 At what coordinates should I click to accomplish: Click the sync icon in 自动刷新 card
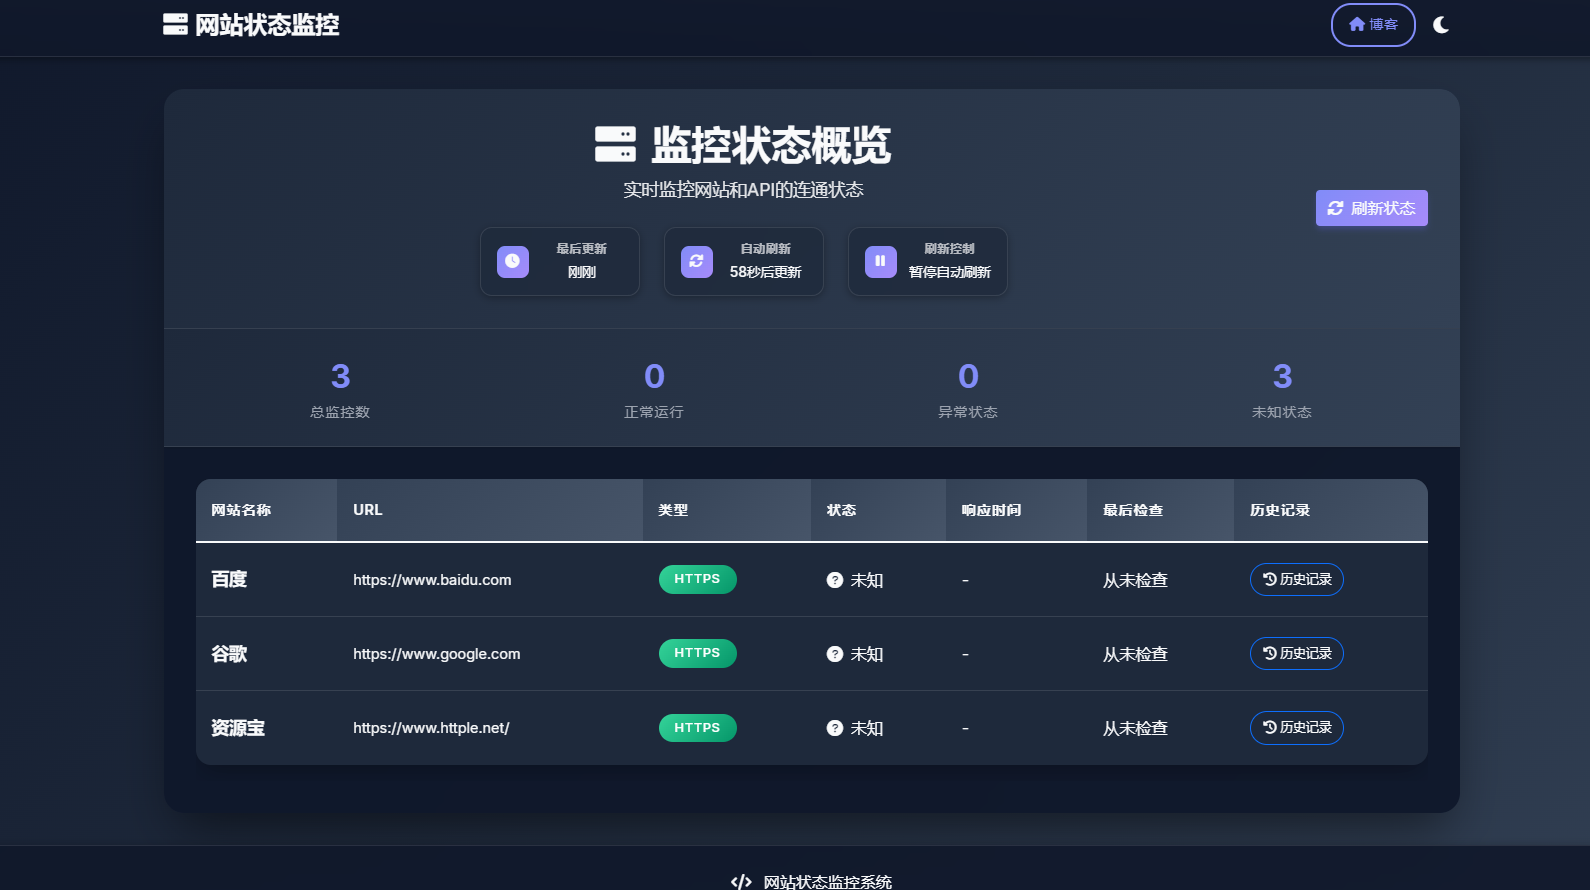click(697, 261)
